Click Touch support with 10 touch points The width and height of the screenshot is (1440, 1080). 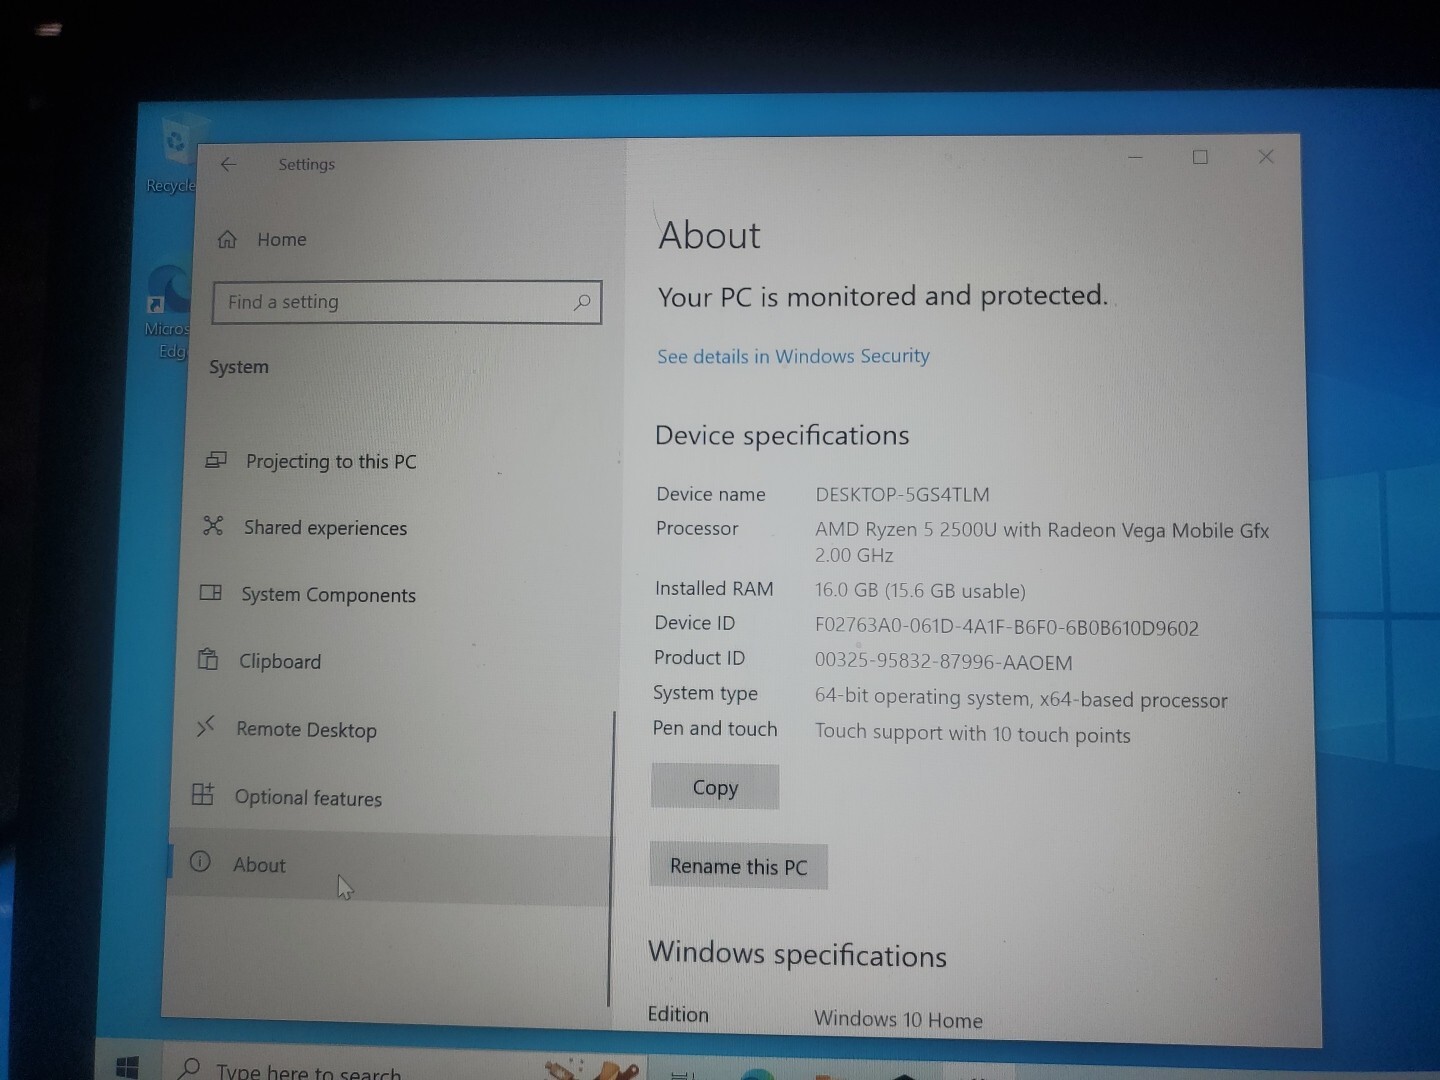pos(972,733)
